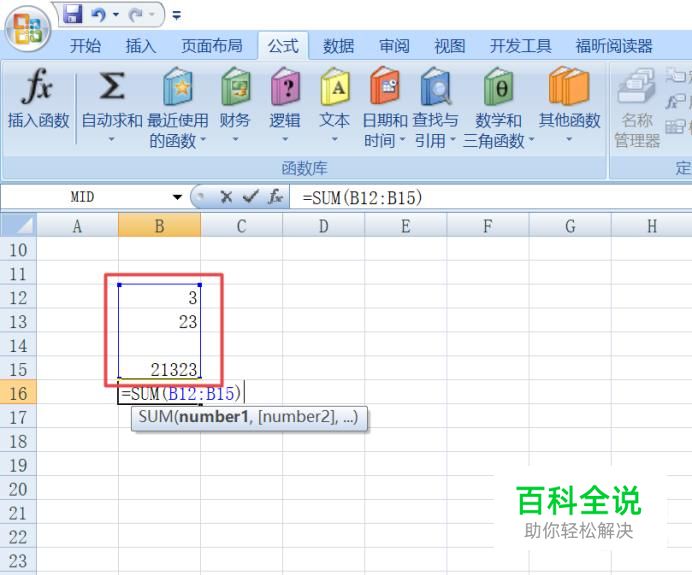This screenshot has height=575, width=692.
Task: Save the workbook with the floppy icon
Action: [73, 14]
